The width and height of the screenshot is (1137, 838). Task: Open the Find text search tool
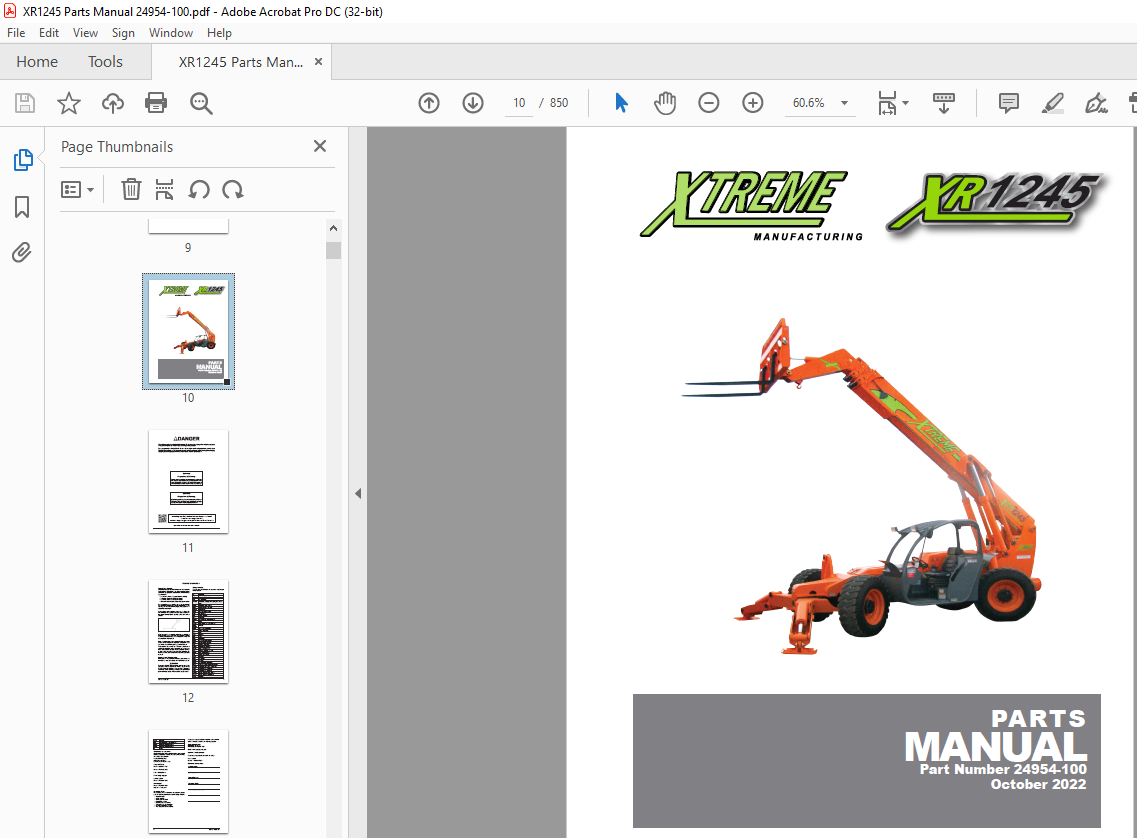coord(201,103)
